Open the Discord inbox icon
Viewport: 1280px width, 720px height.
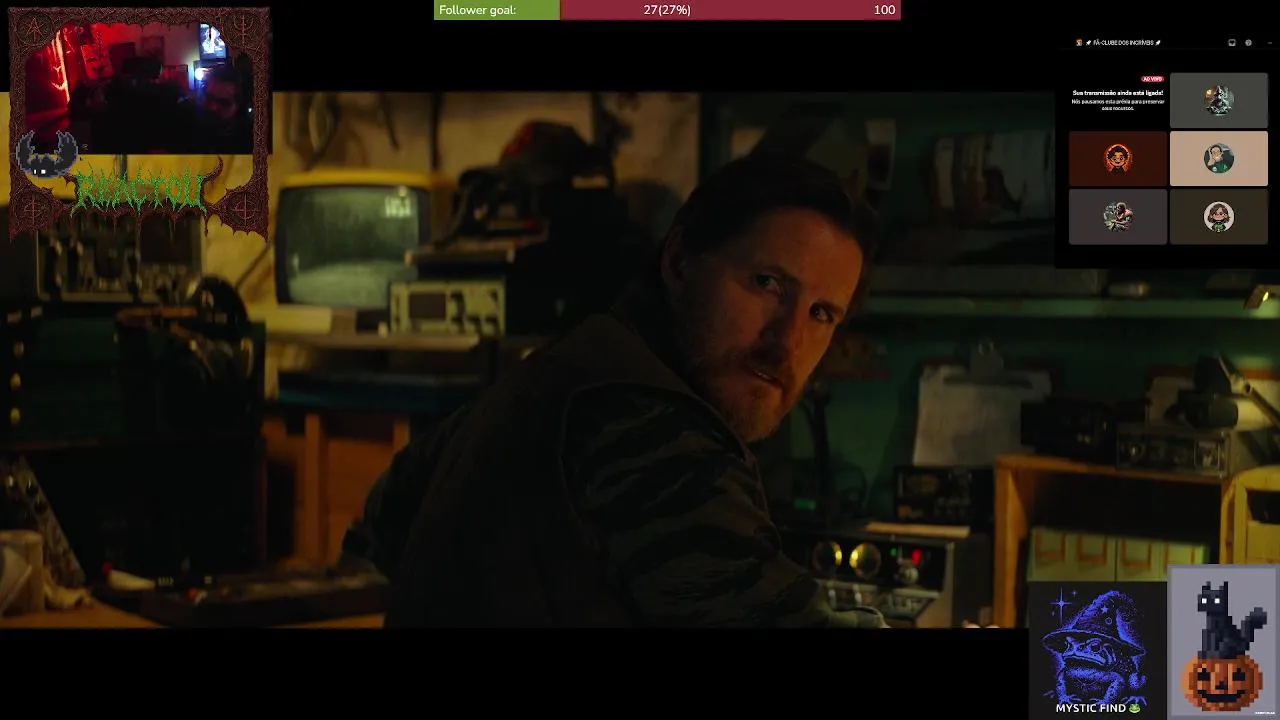tap(1232, 43)
